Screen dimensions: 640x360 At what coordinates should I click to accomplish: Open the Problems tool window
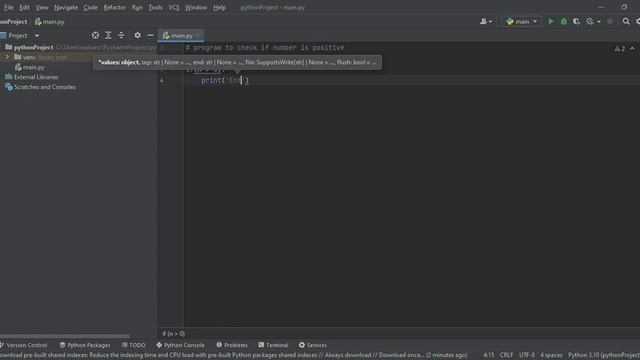232,345
